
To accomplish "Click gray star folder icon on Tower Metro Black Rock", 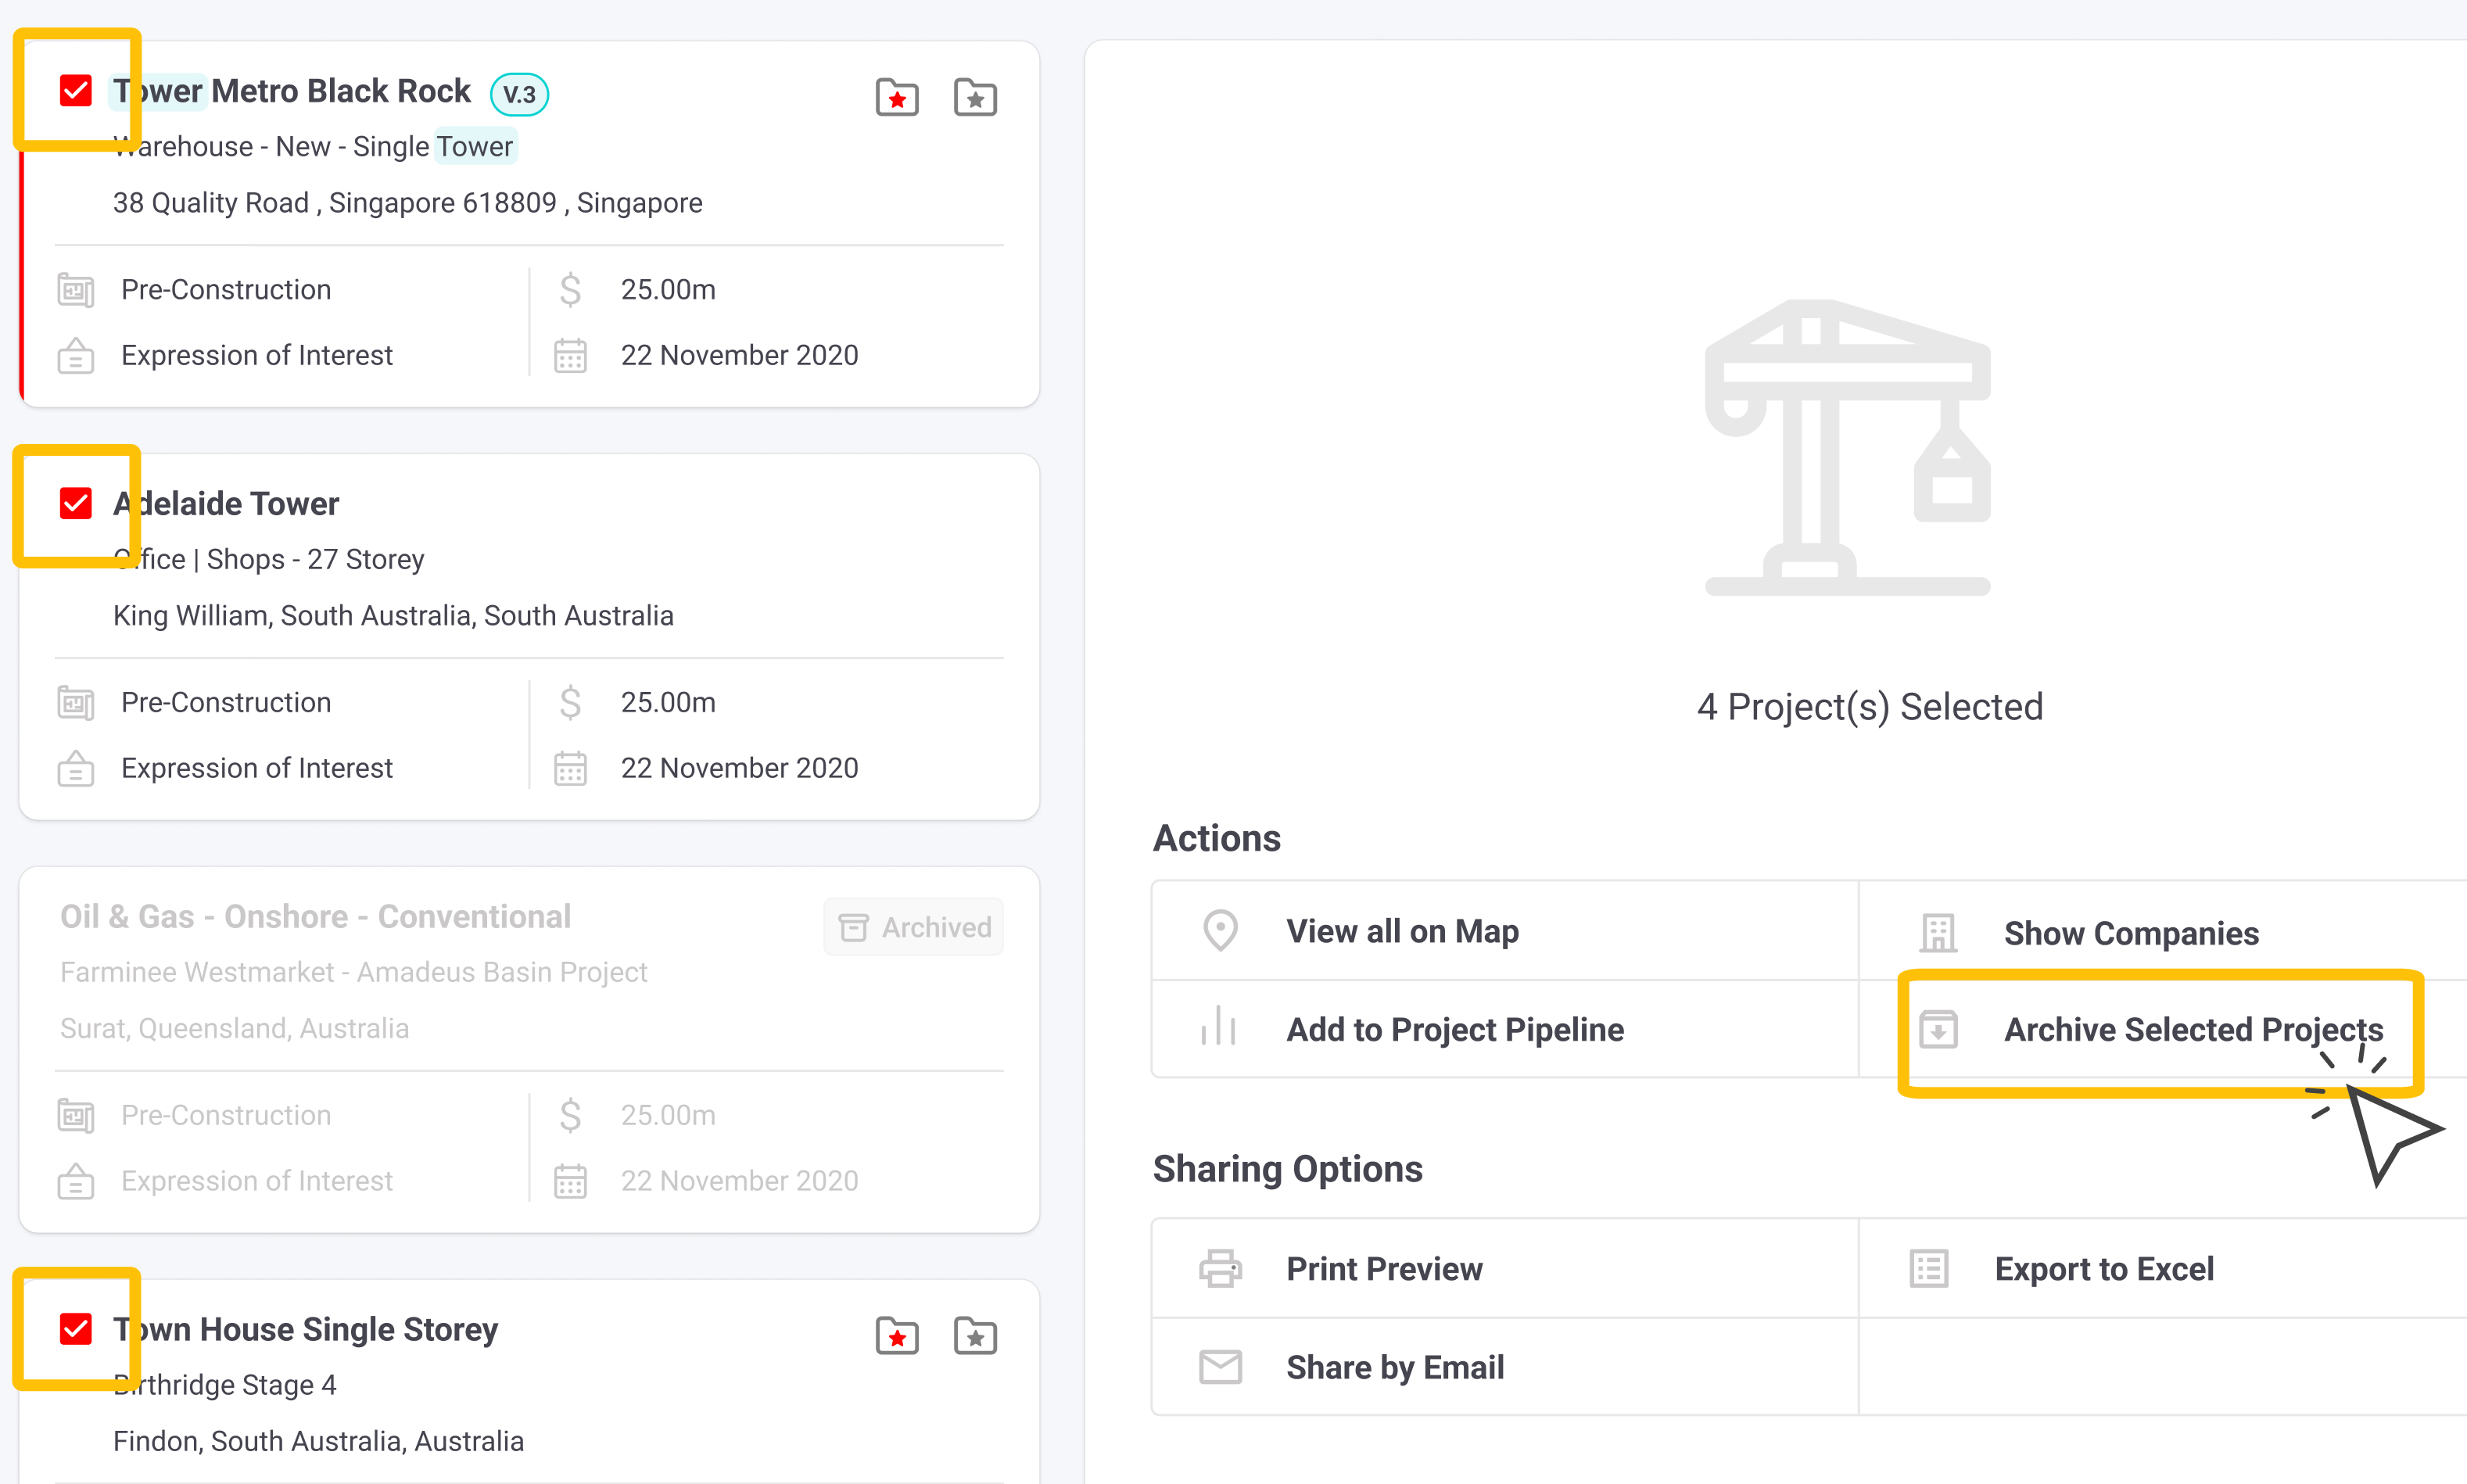I will tap(975, 97).
